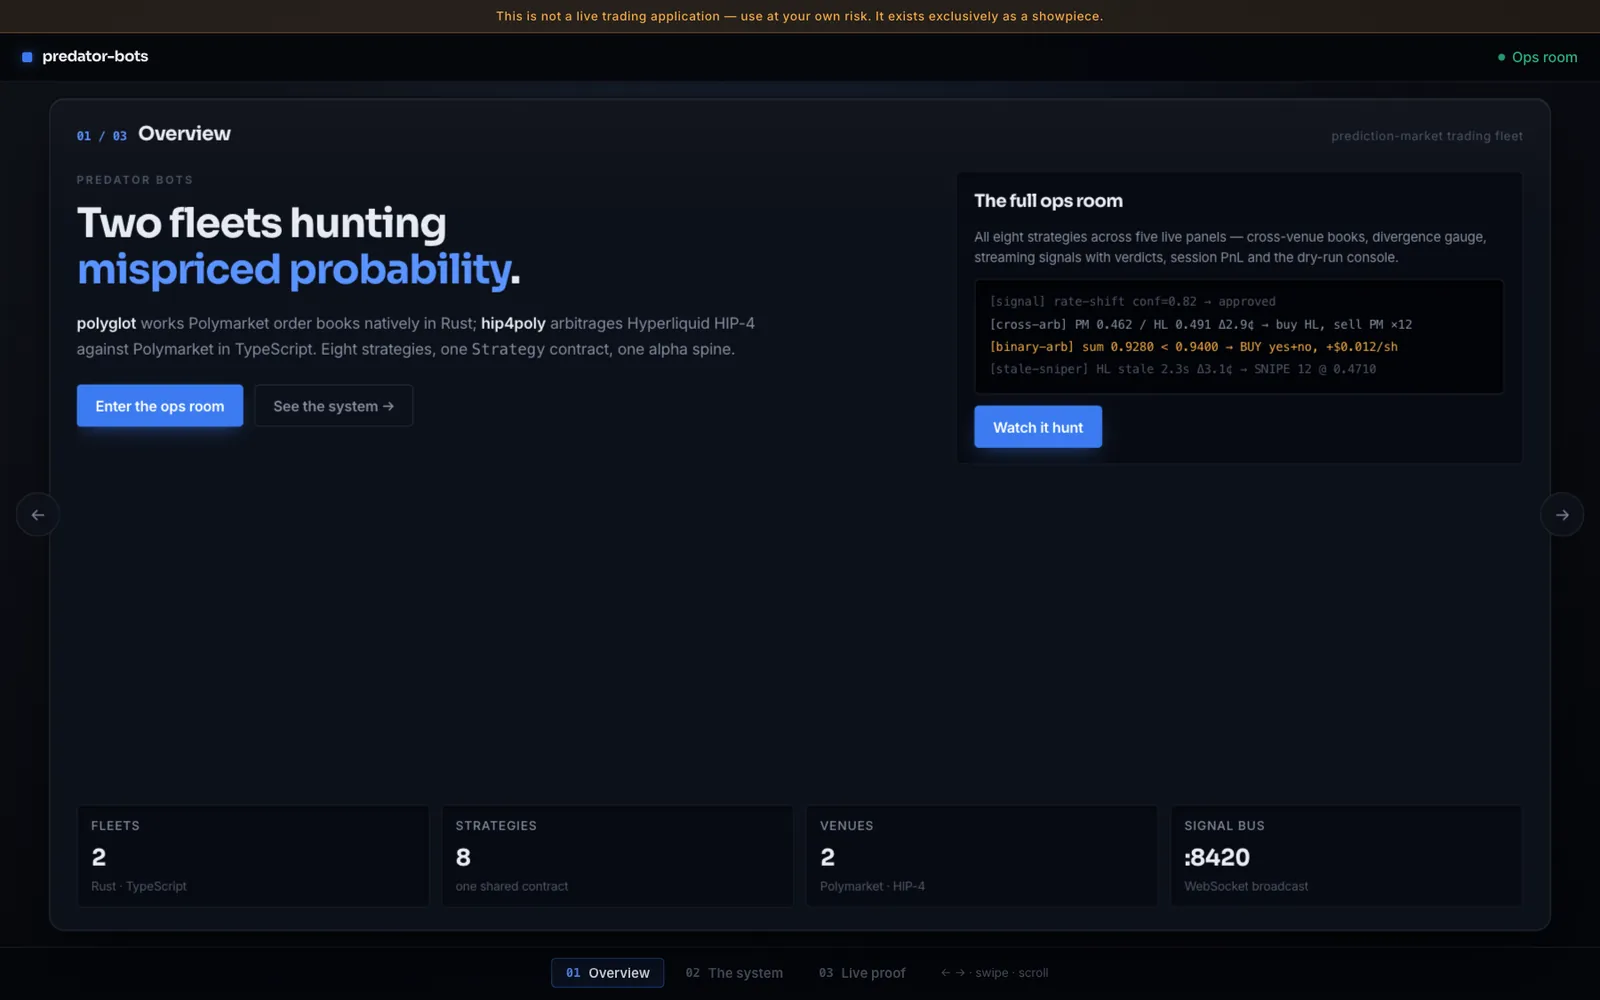Switch to the 02 The system tab
The image size is (1600, 1000).
click(734, 973)
